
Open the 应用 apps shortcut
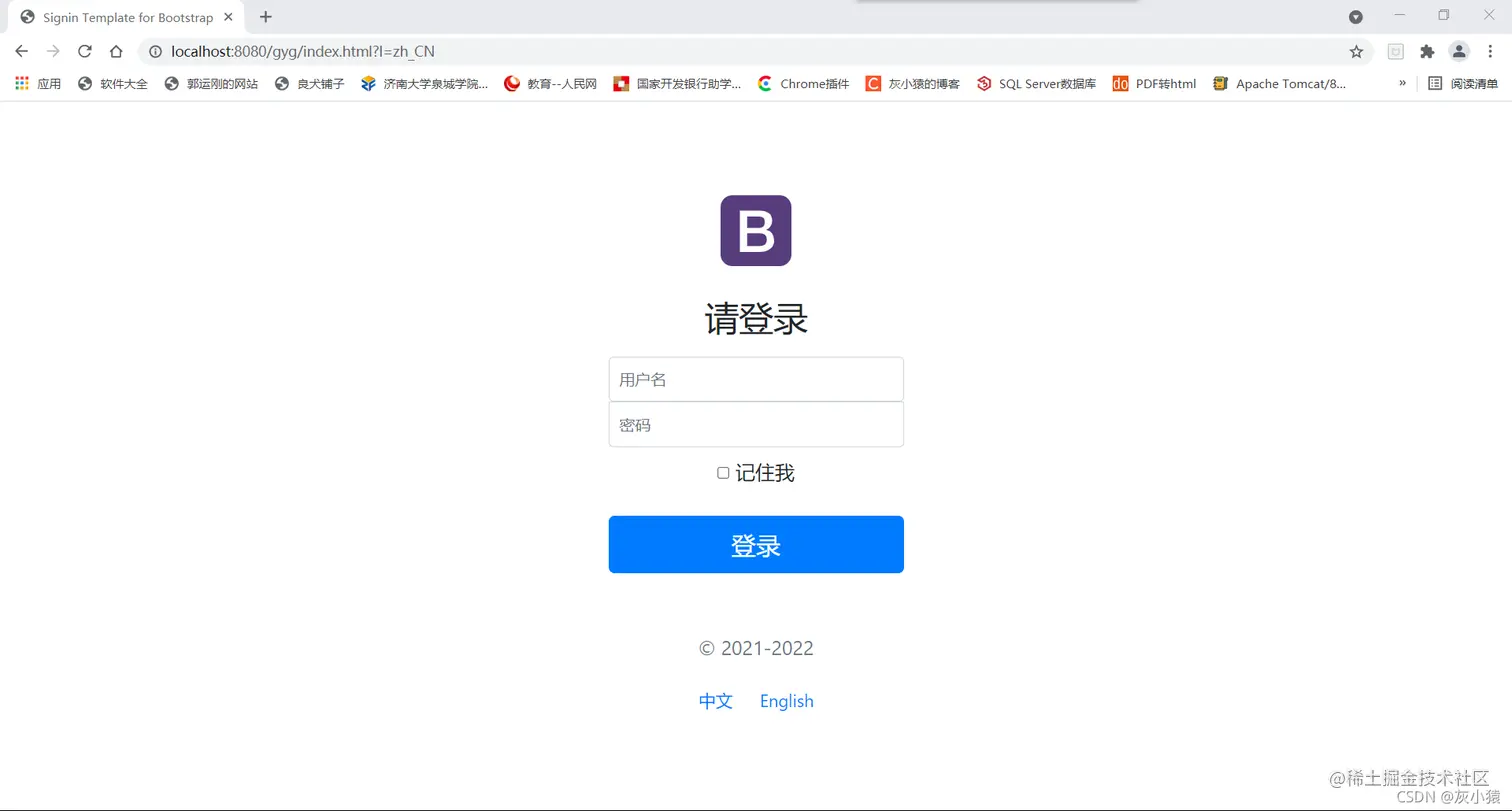tap(38, 84)
